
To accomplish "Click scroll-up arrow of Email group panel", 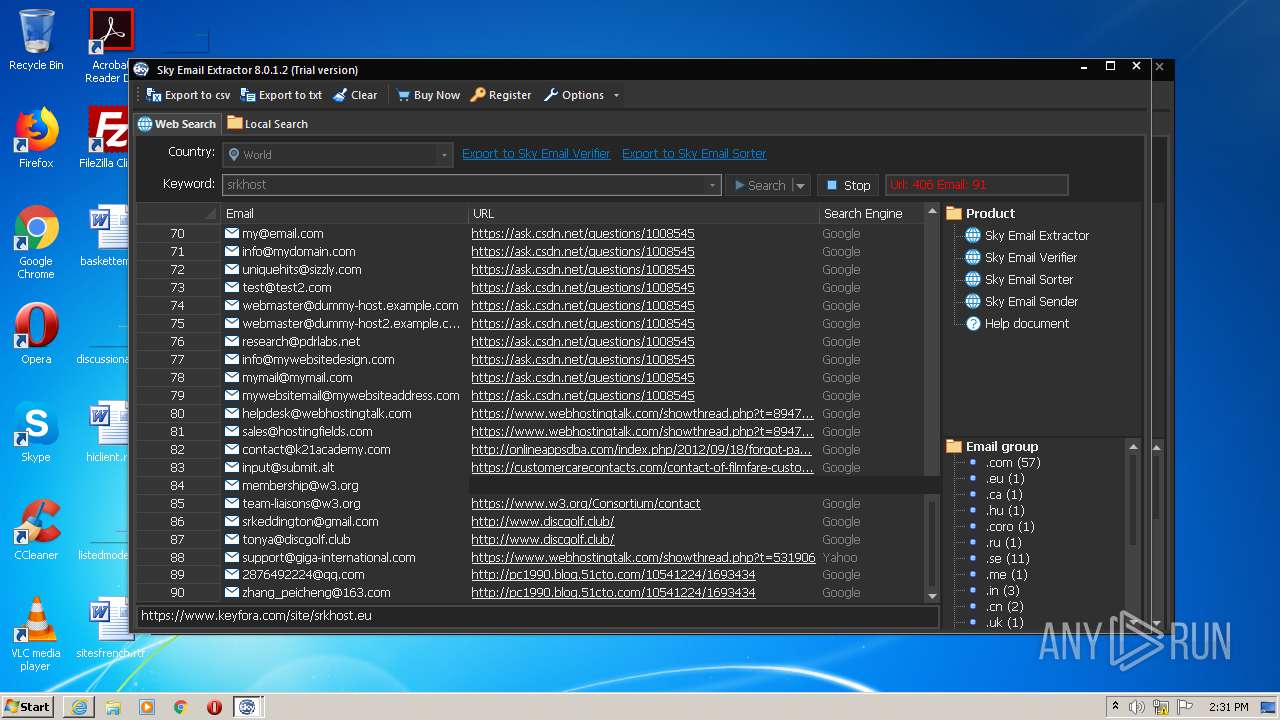I will click(x=1133, y=446).
